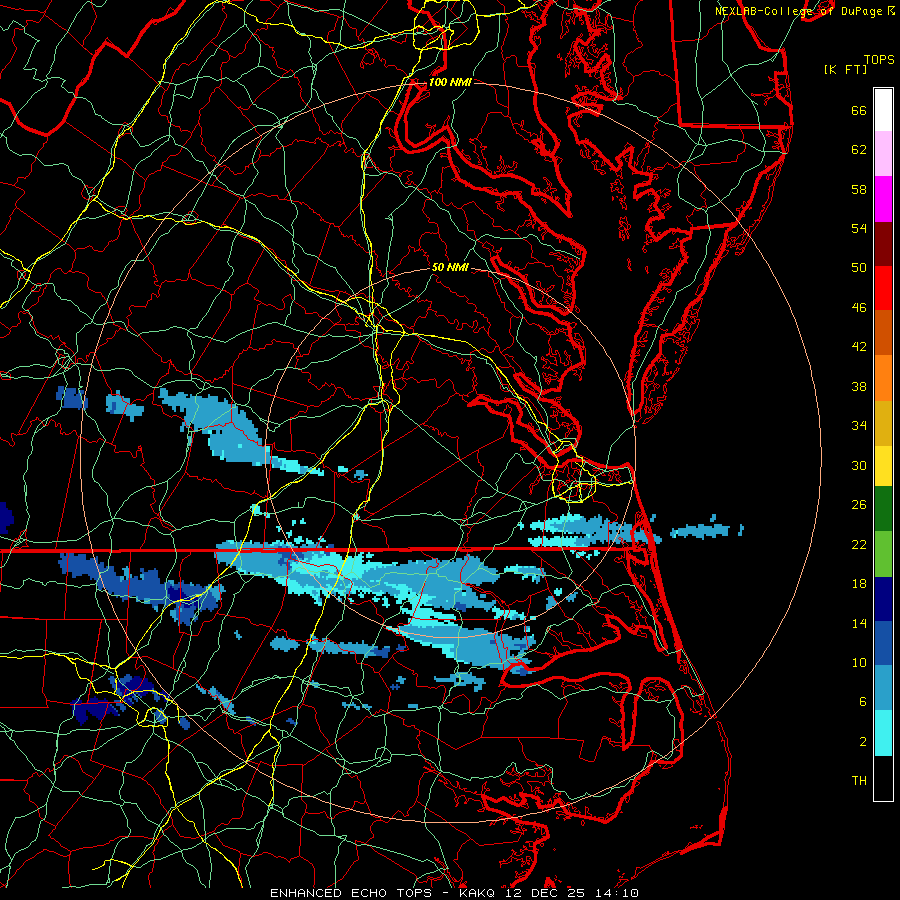Click the light pink legend swatch
The height and width of the screenshot is (900, 900).
[883, 154]
